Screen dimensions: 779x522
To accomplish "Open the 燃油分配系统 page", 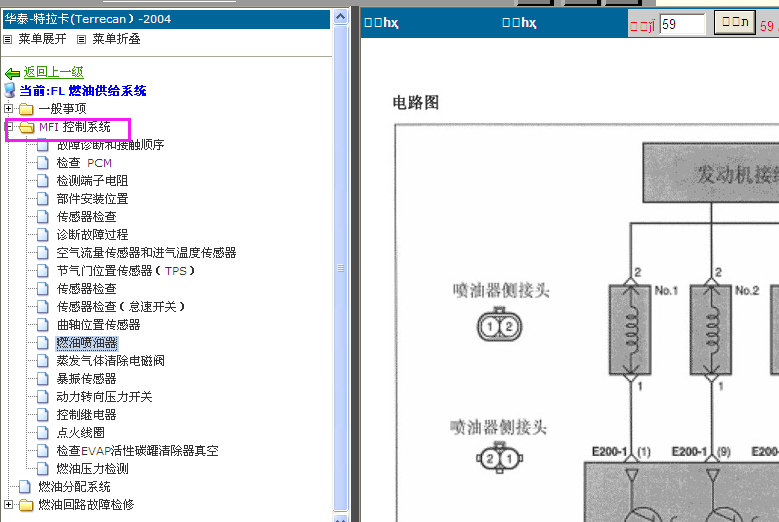I will coord(75,486).
